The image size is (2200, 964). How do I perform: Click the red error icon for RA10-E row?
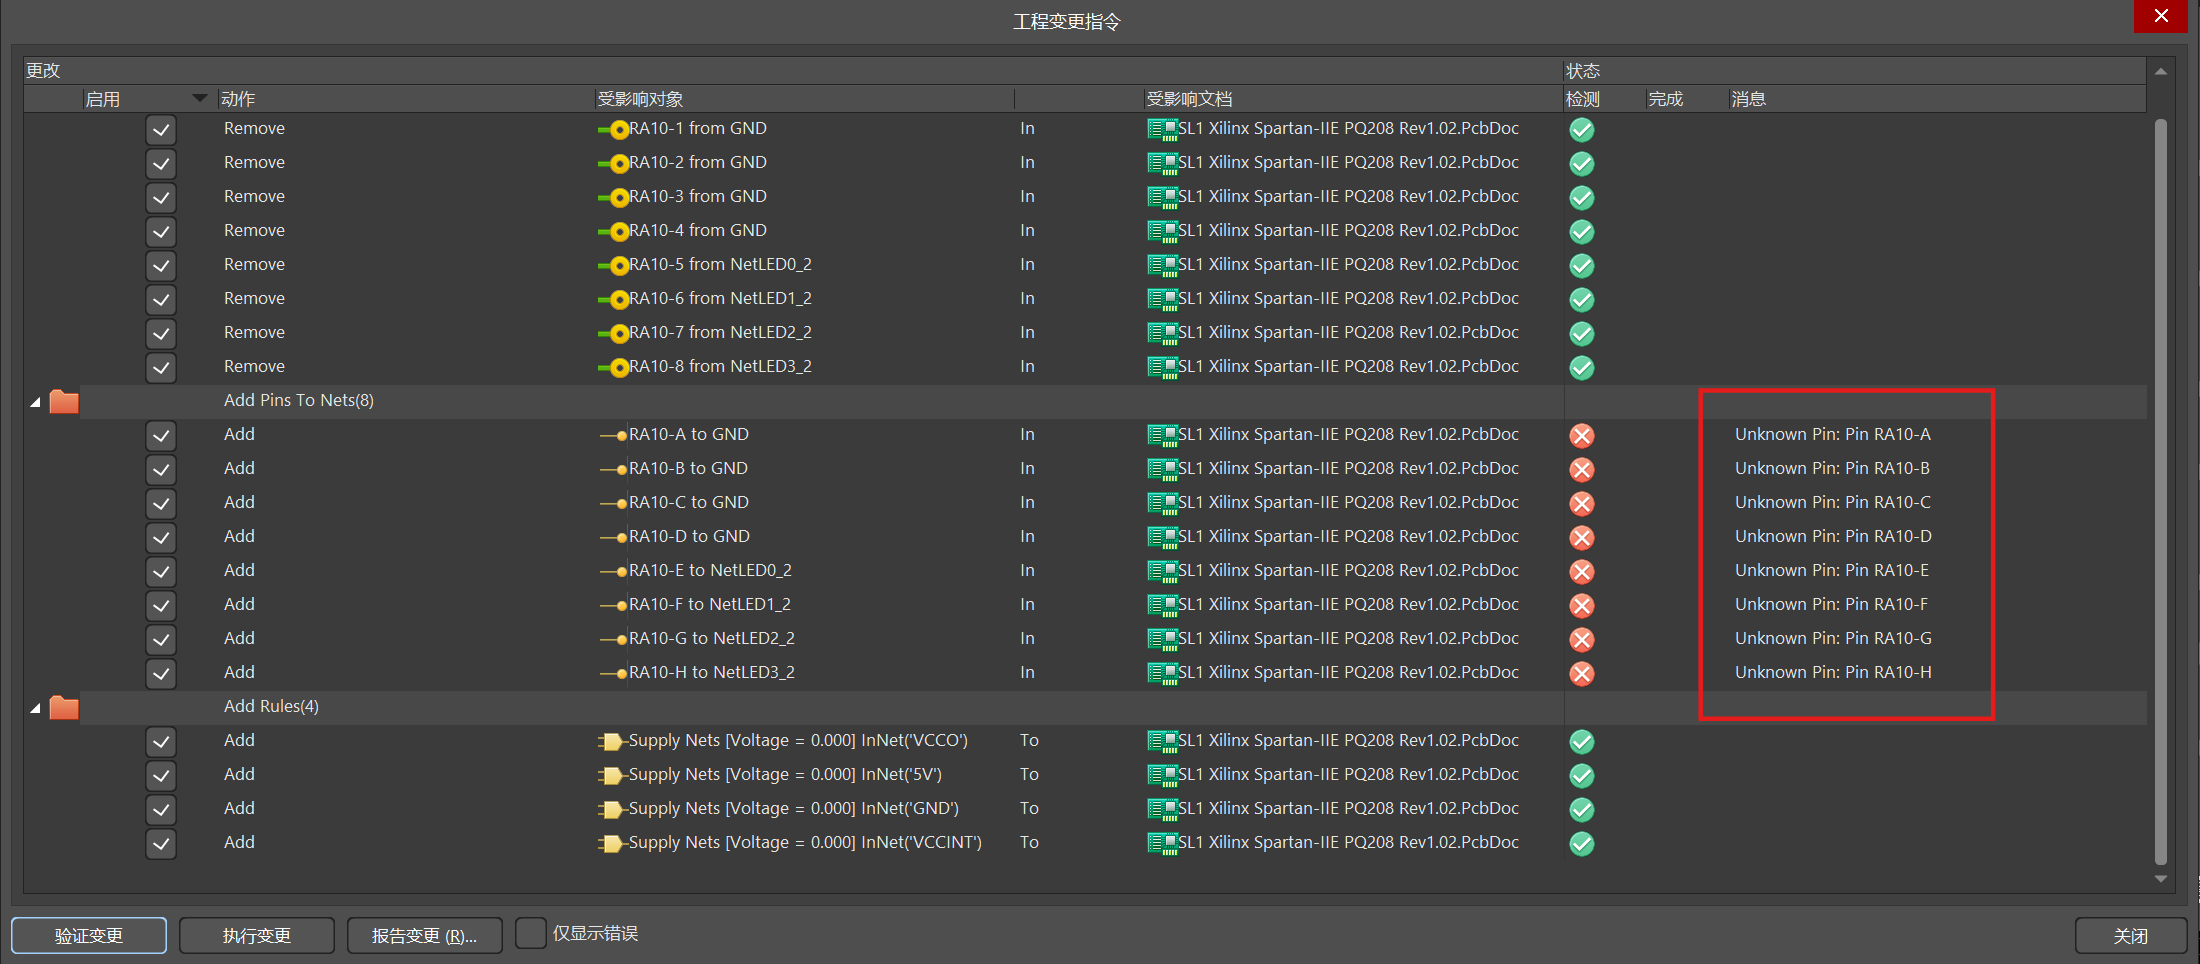point(1581,571)
